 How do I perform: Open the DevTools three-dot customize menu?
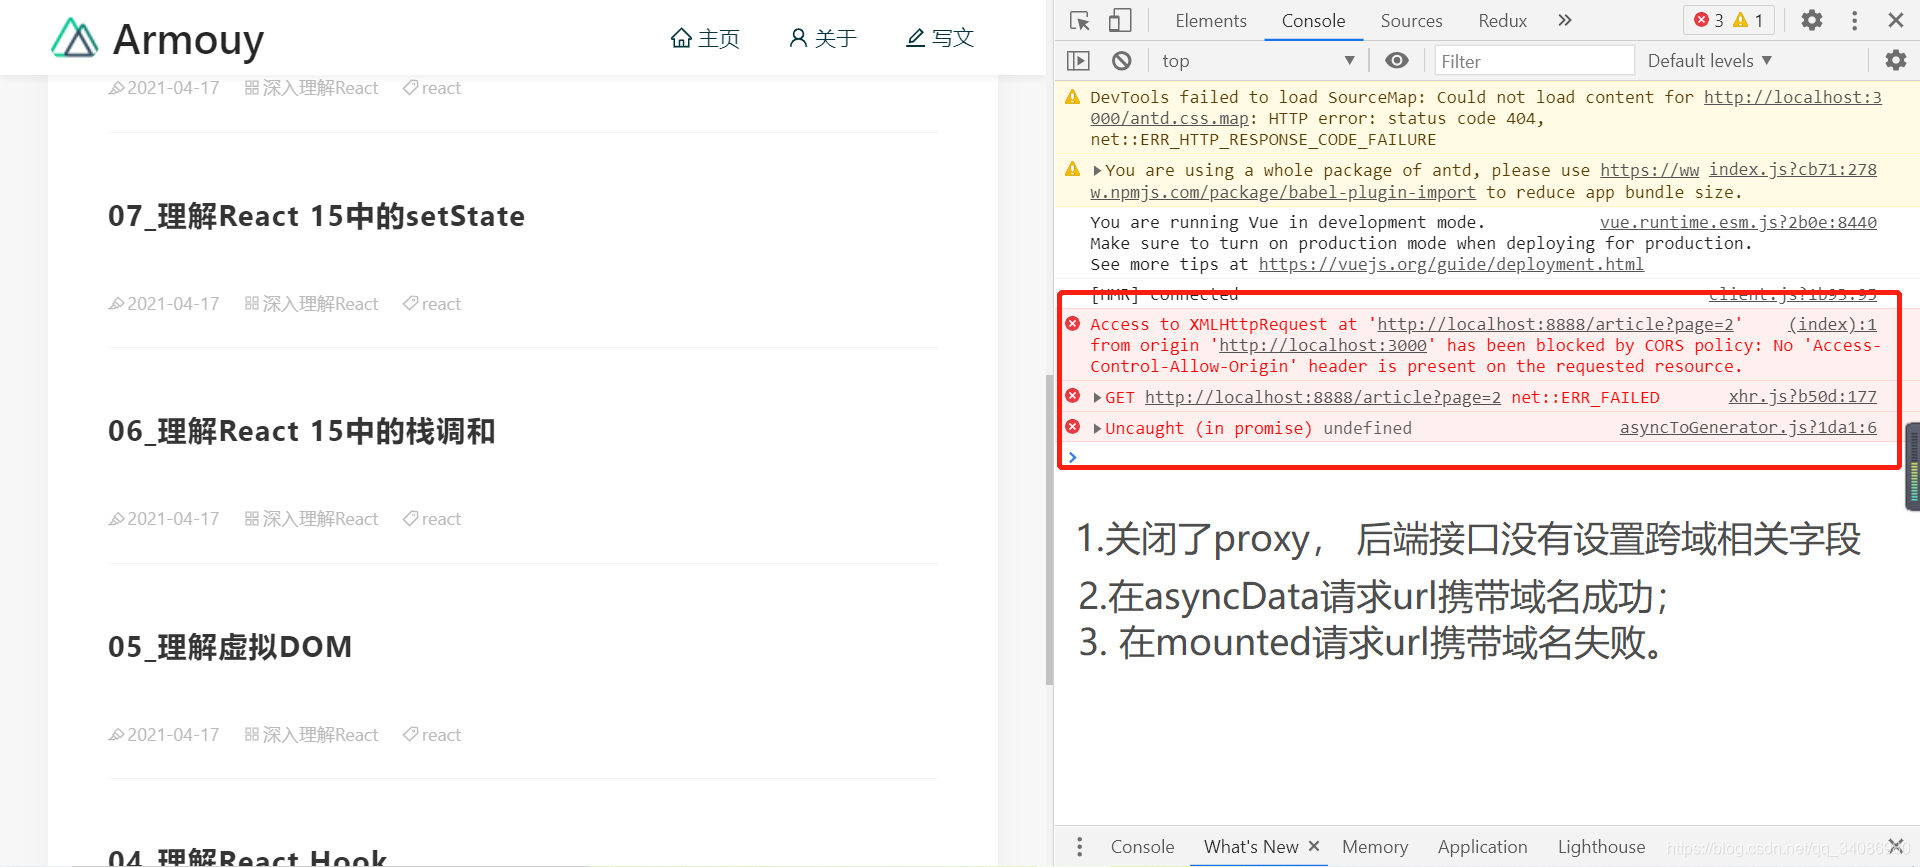tap(1854, 20)
